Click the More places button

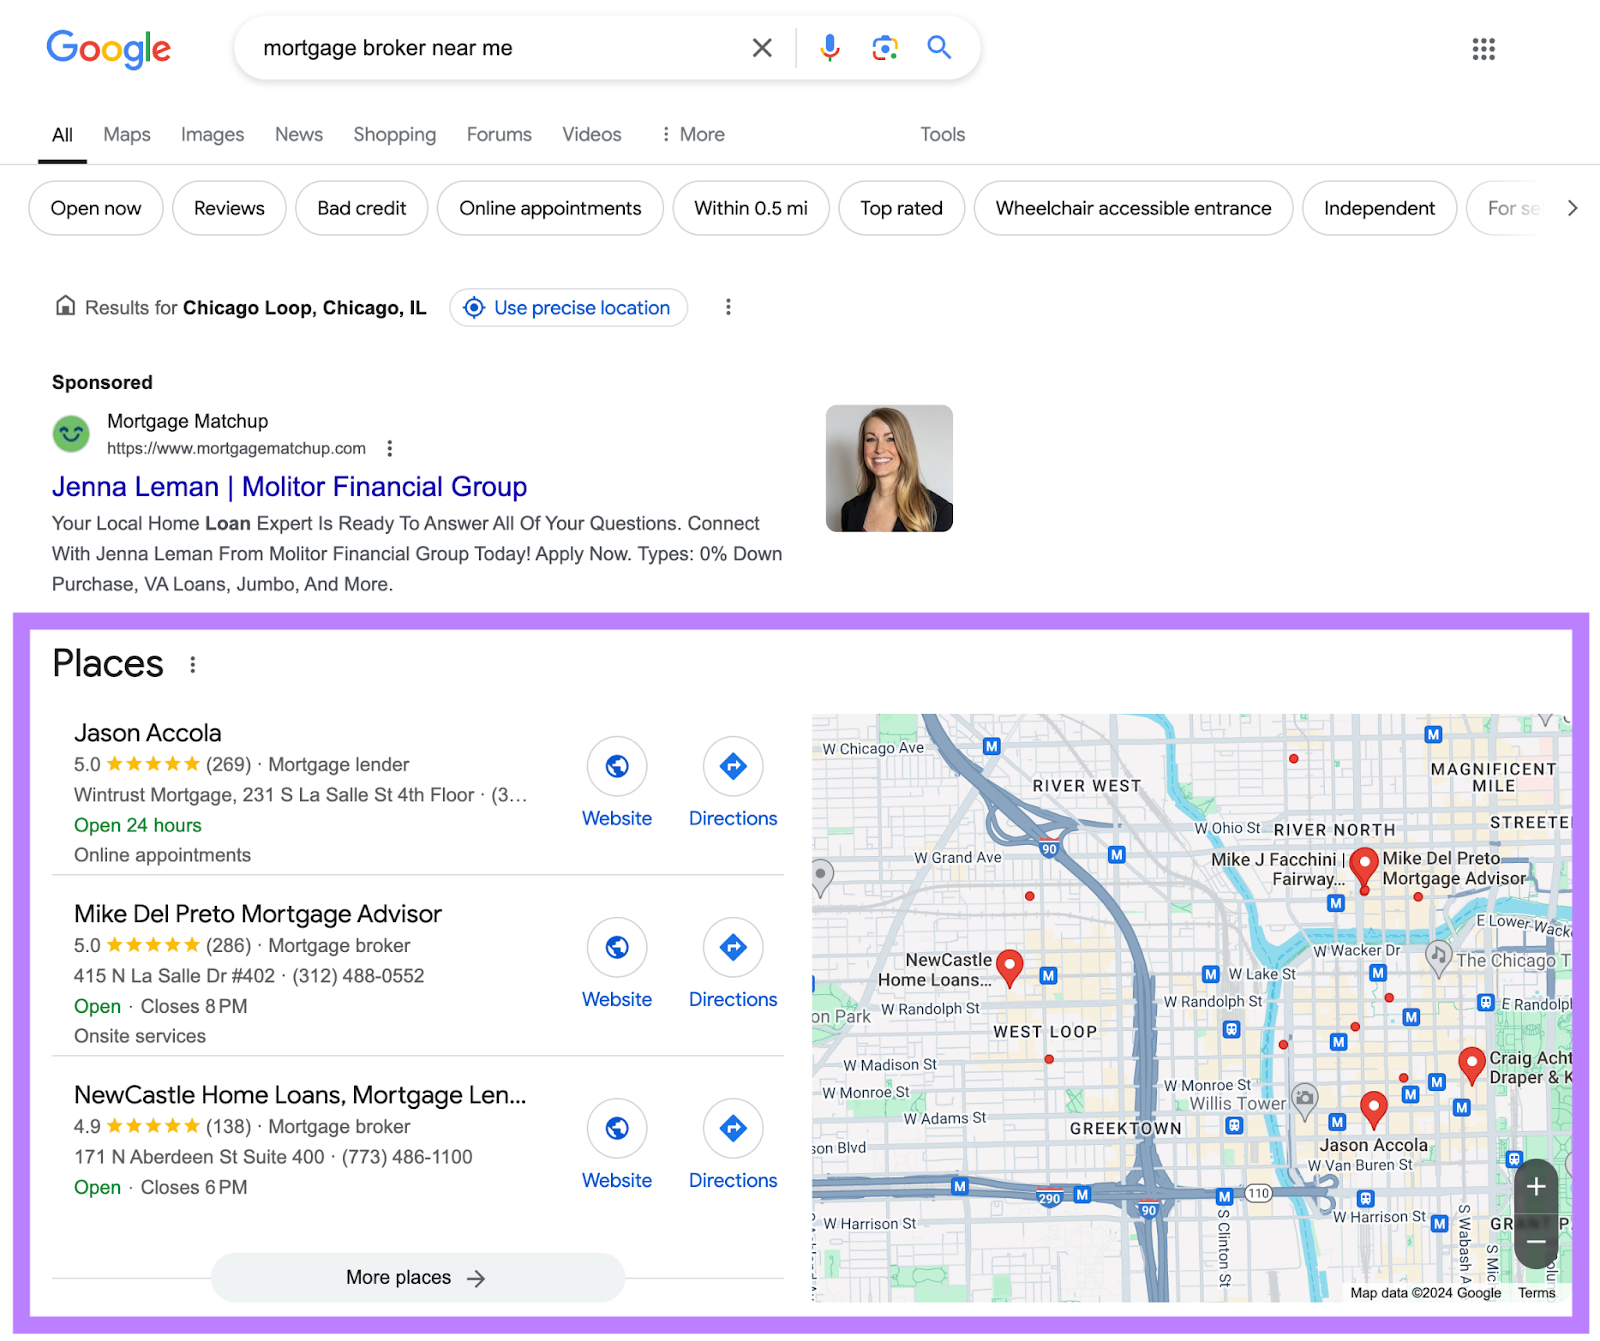[417, 1277]
